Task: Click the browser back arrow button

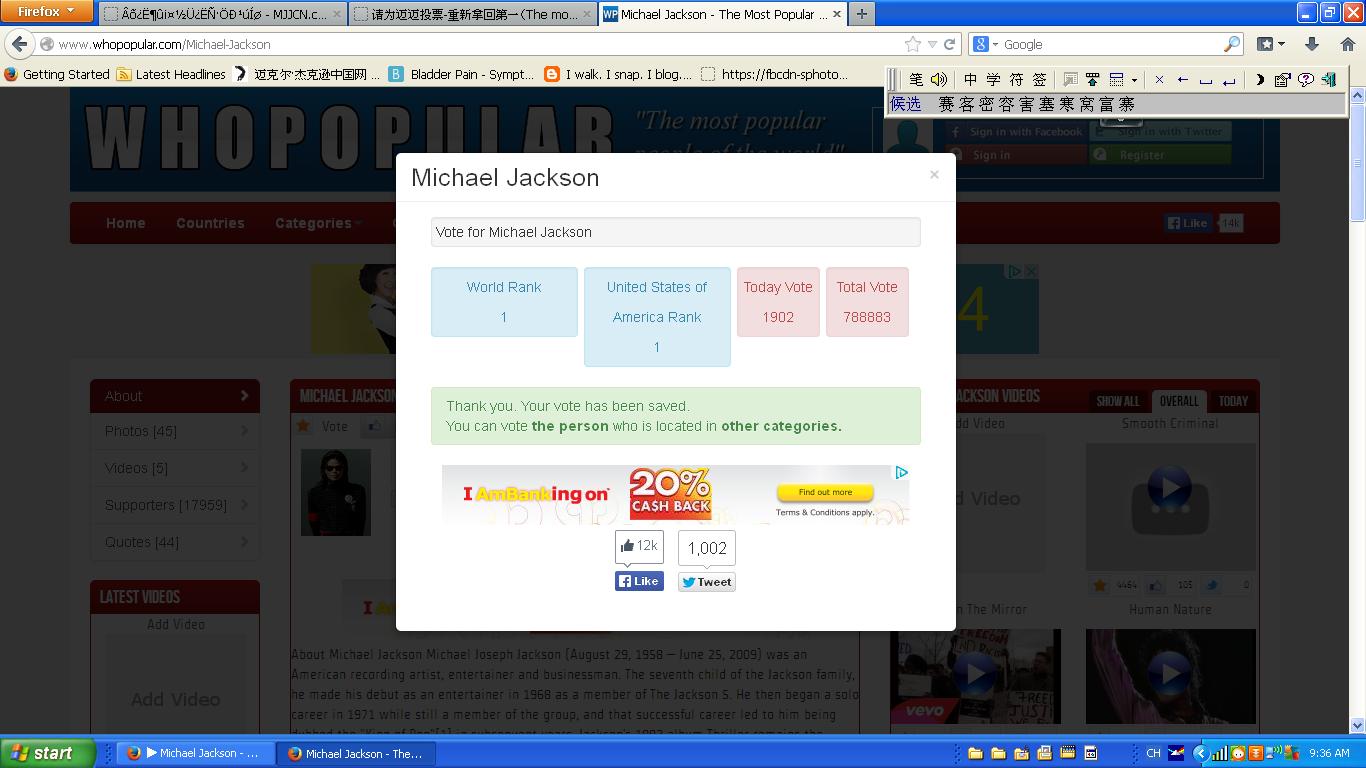Action: (x=20, y=44)
